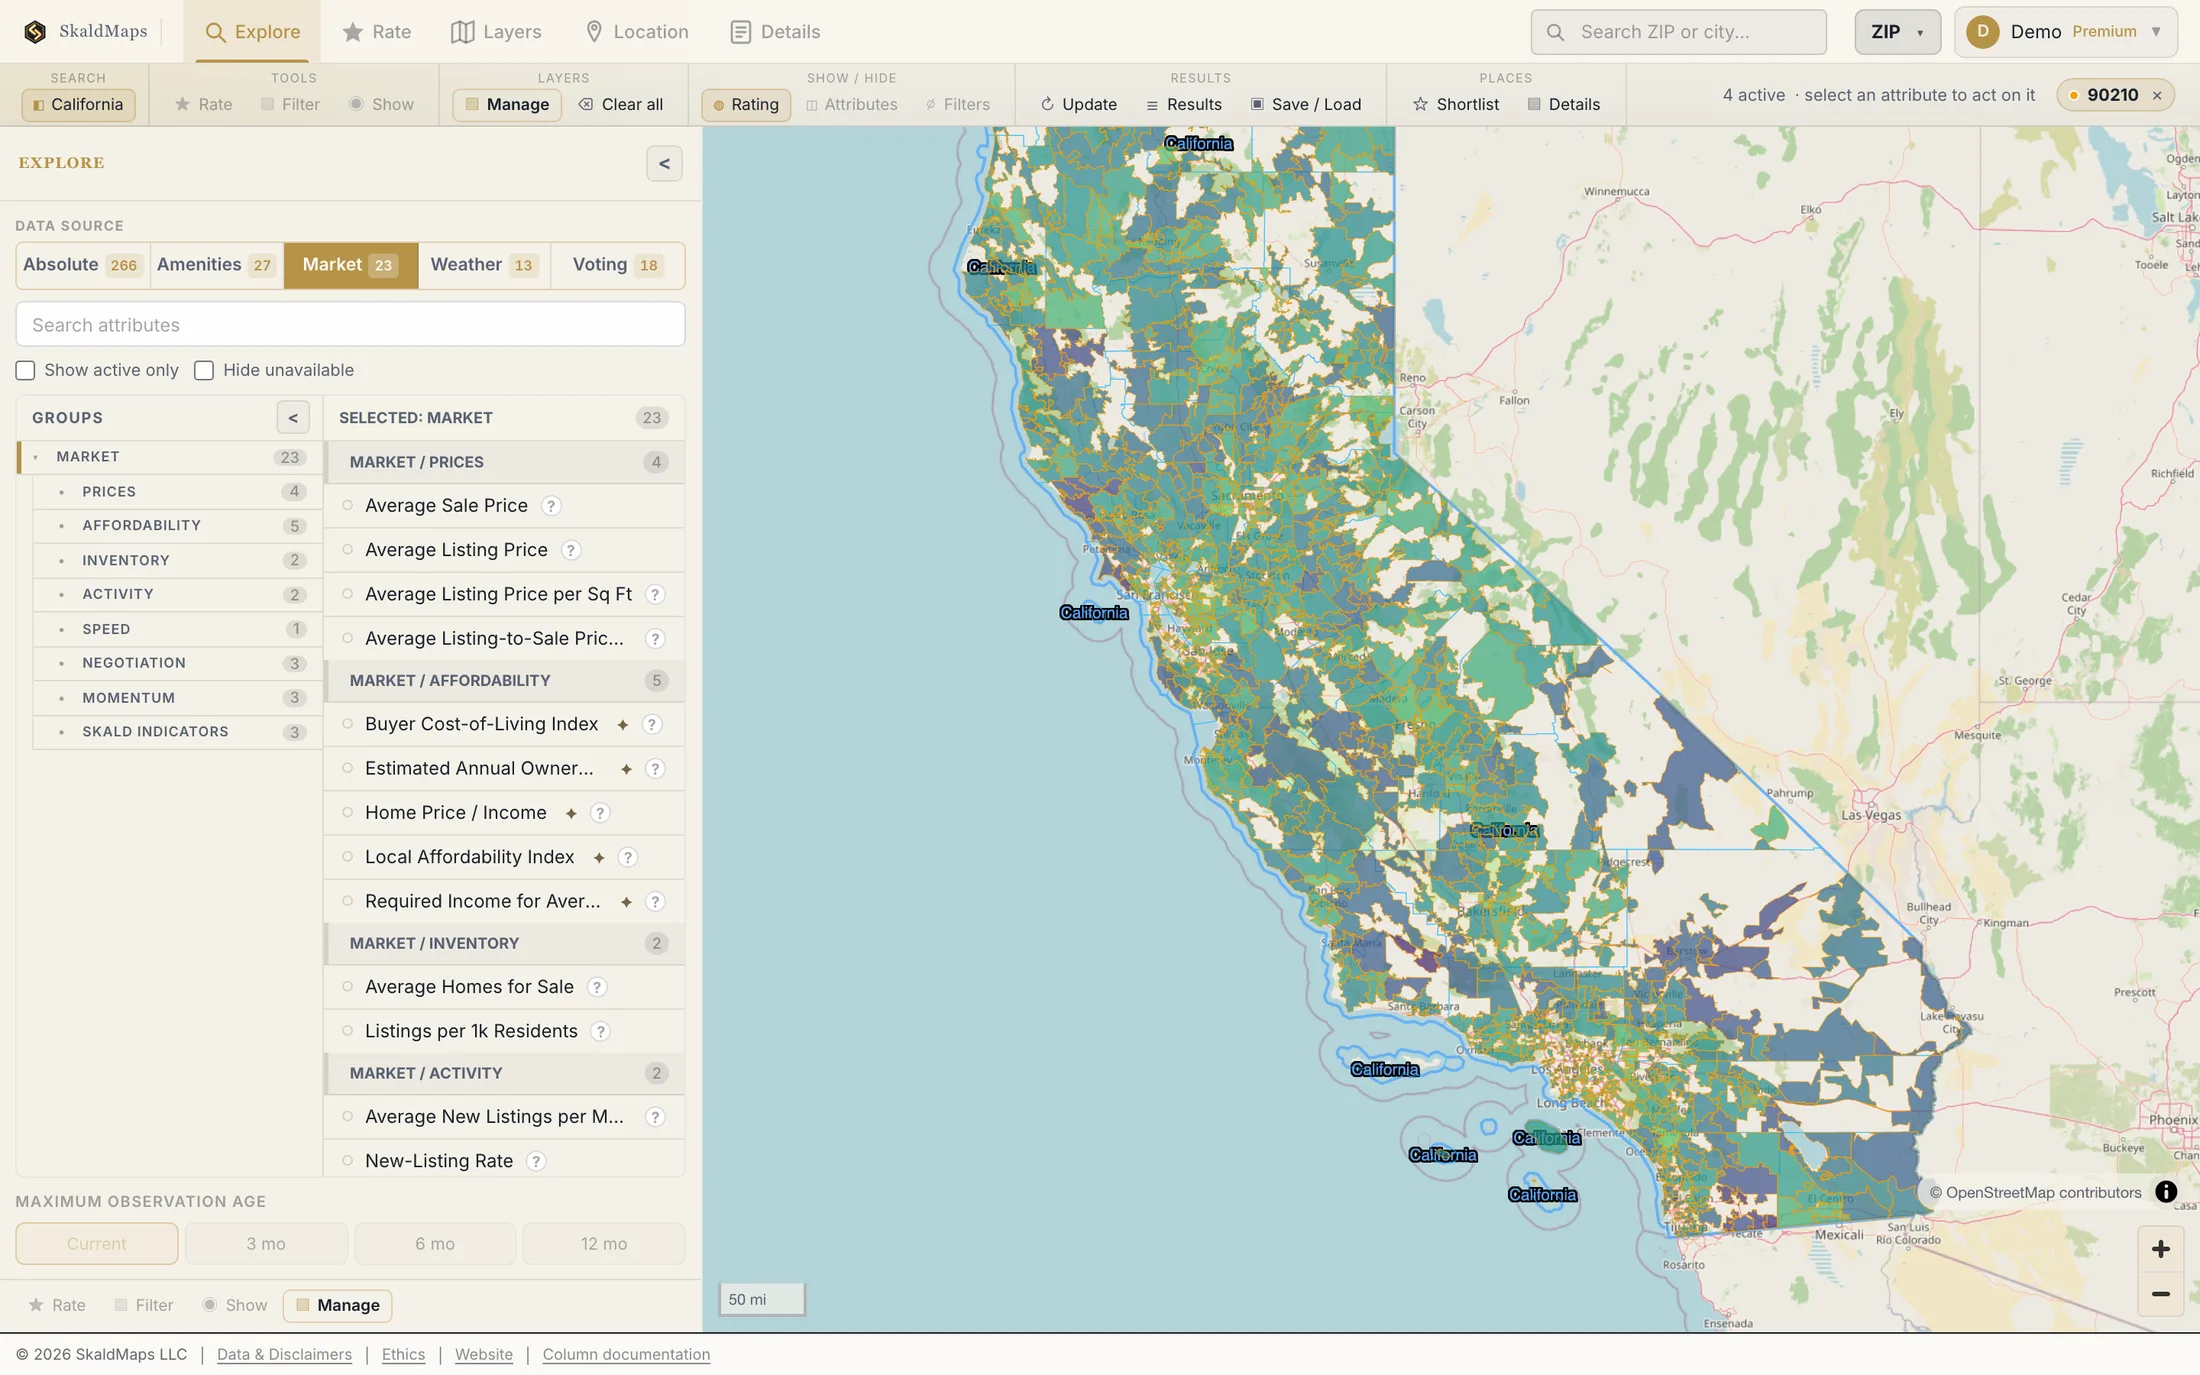The width and height of the screenshot is (2200, 1375).
Task: Open the Data & Disclaimers link
Action: click(284, 1354)
